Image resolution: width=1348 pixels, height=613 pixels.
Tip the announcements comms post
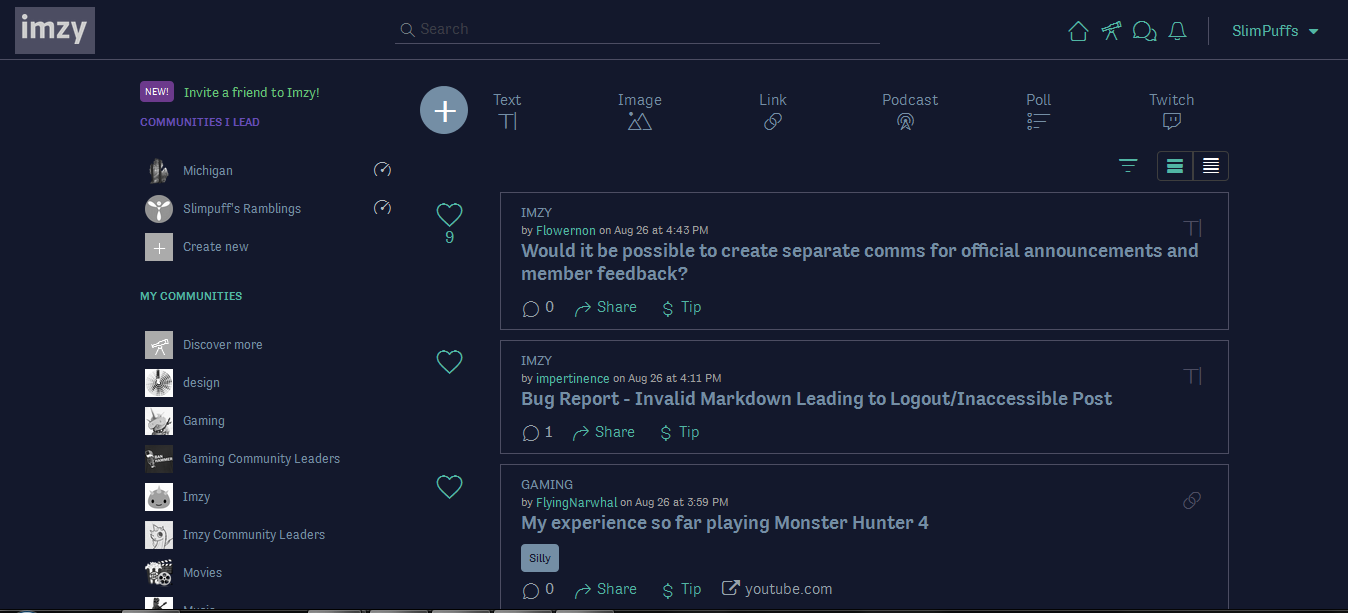(x=682, y=308)
